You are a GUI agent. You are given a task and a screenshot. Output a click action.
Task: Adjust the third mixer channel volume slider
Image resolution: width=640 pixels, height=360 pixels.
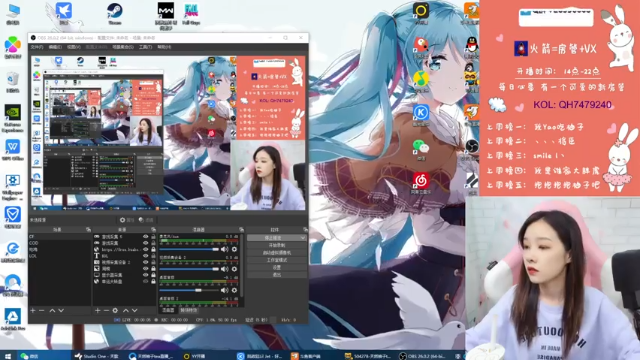click(x=189, y=290)
